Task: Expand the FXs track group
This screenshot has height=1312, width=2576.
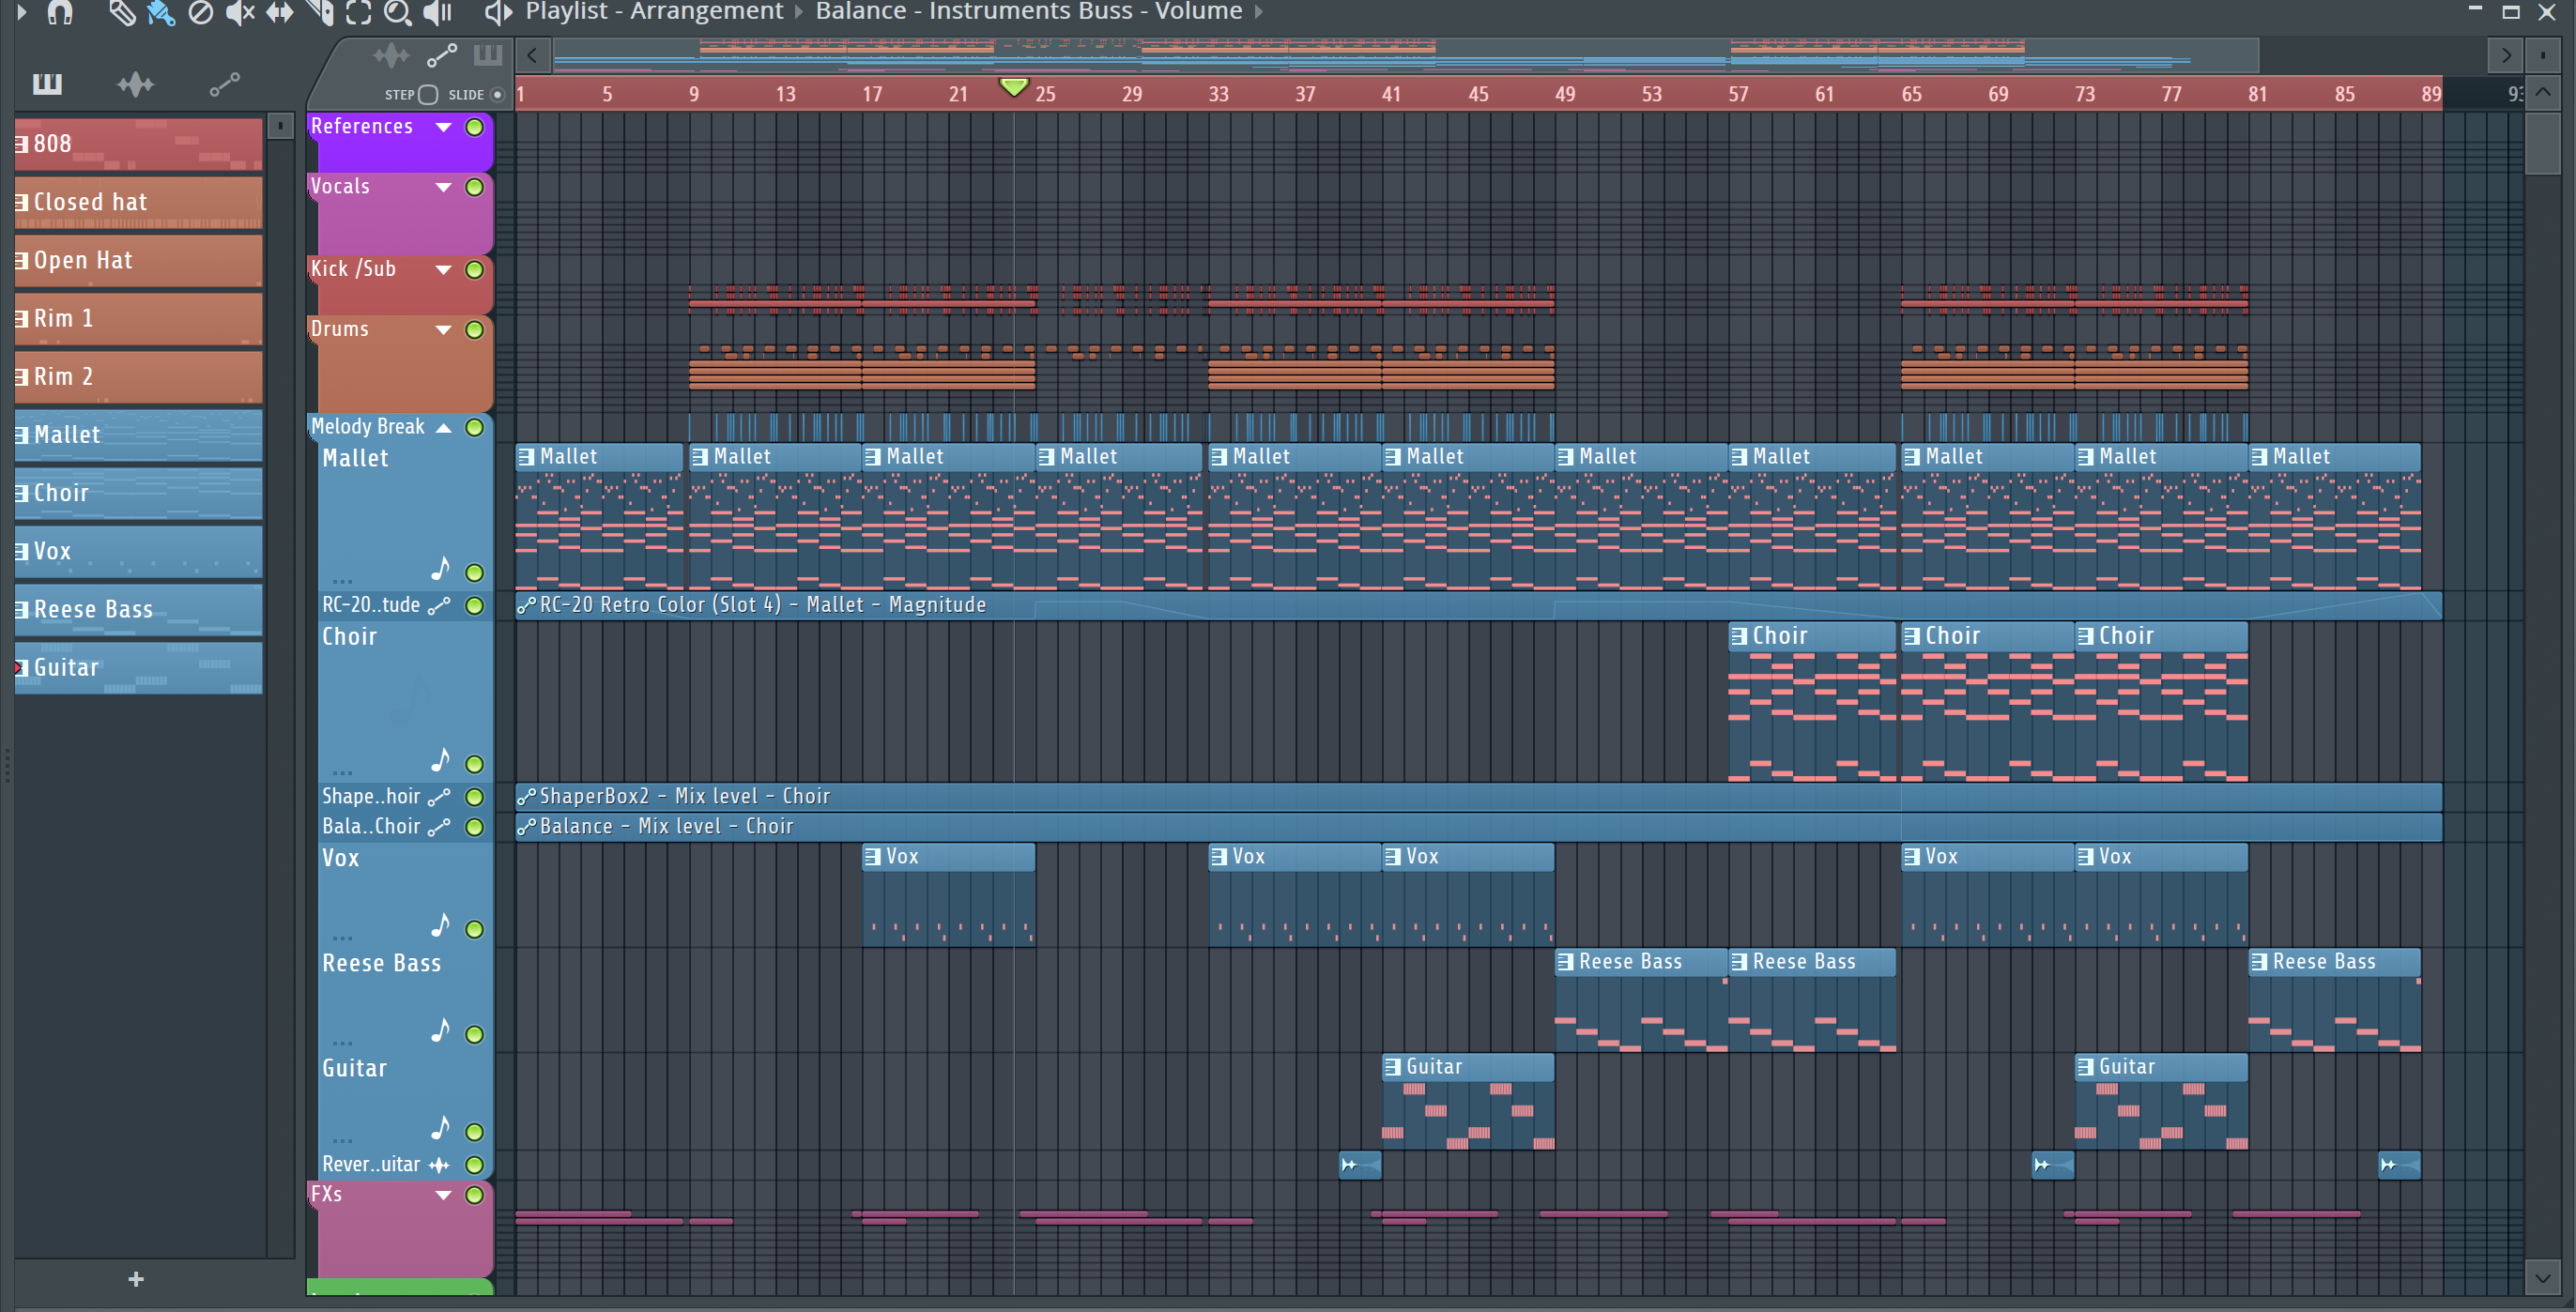Action: pos(443,1195)
